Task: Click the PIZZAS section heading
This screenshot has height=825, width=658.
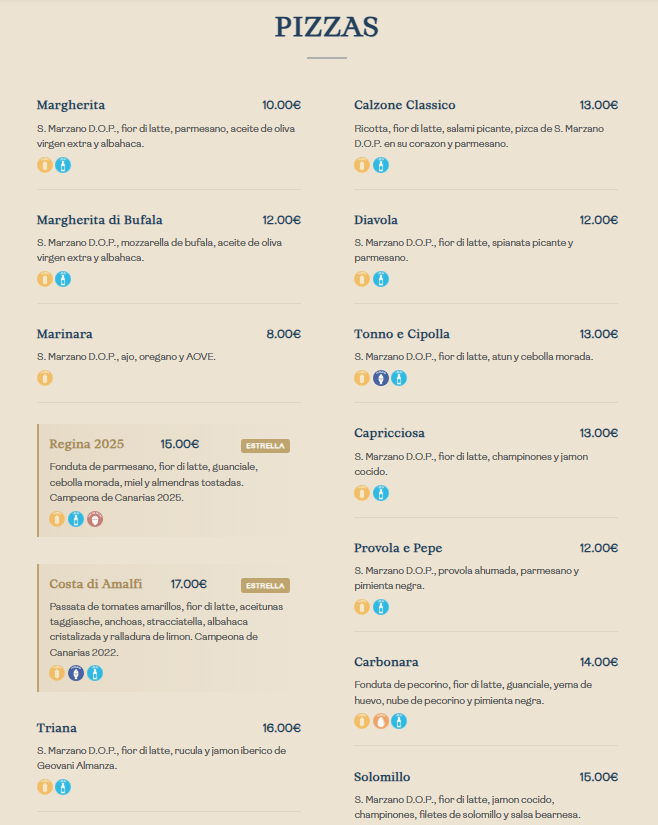Action: pyautogui.click(x=327, y=27)
